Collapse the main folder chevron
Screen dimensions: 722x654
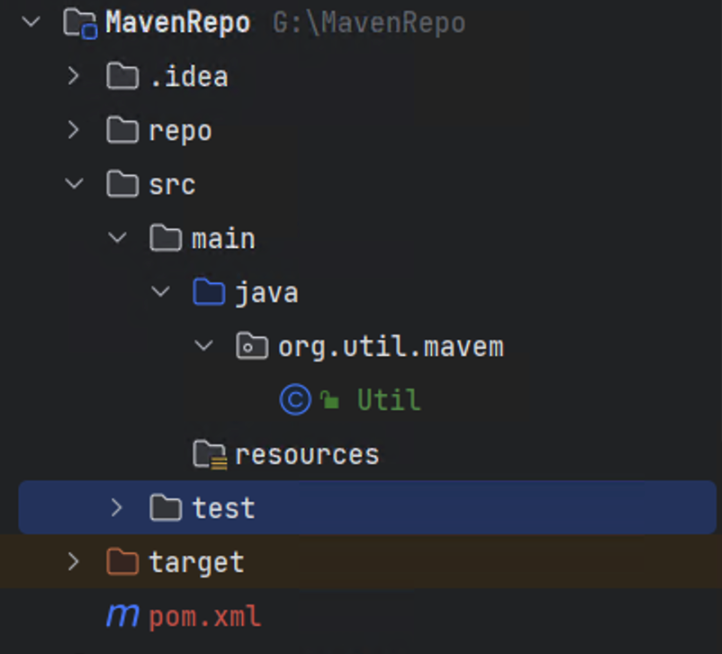[x=117, y=238]
